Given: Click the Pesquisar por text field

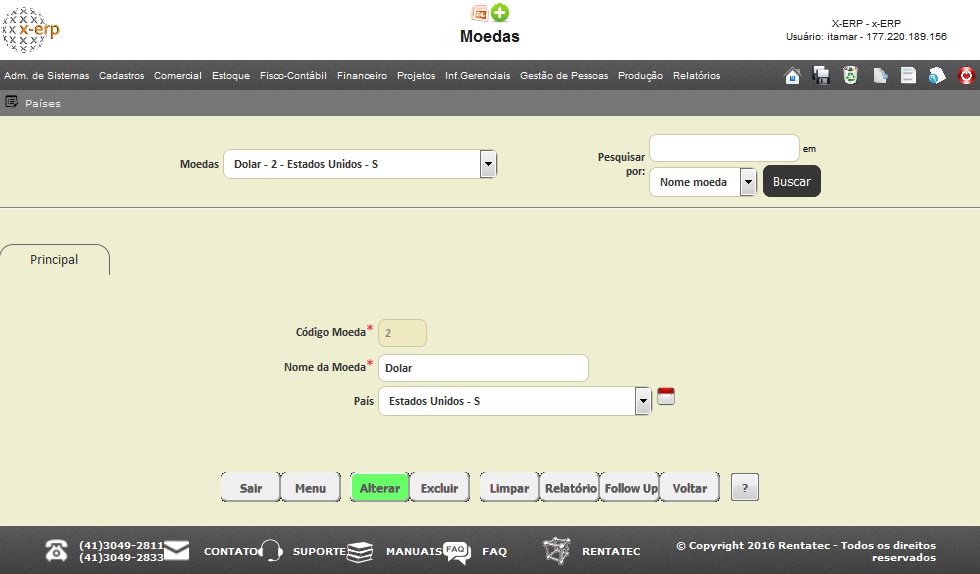Looking at the screenshot, I should (724, 148).
